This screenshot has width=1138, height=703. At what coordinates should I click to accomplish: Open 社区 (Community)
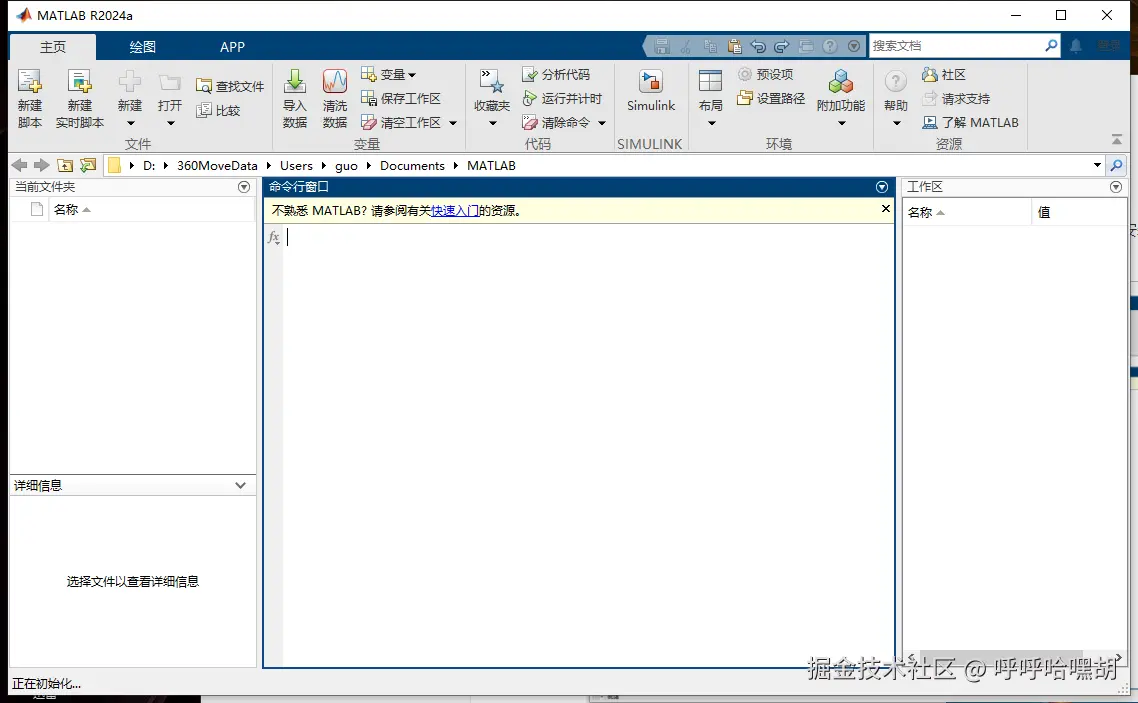point(943,75)
